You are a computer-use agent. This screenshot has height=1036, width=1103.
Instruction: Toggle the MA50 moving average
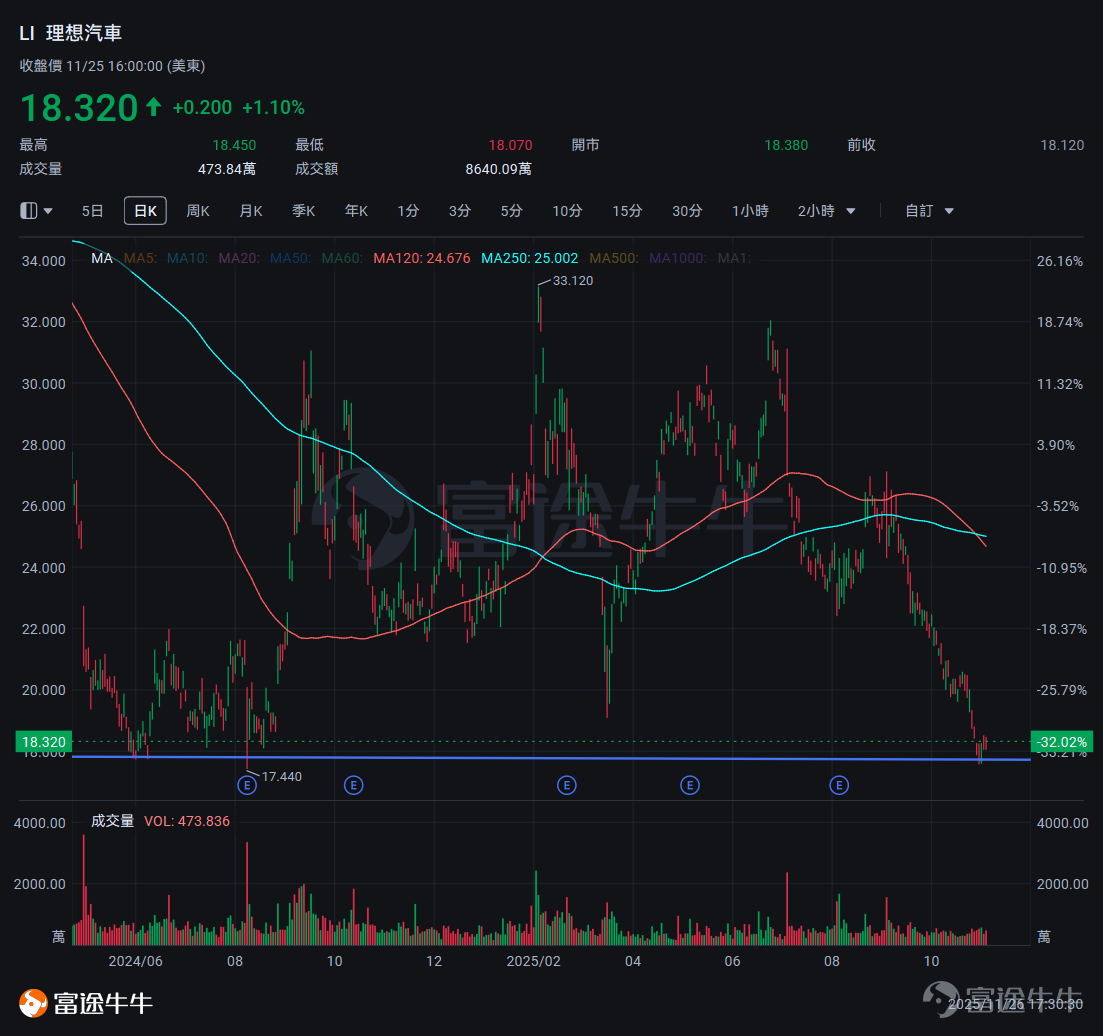pyautogui.click(x=291, y=258)
